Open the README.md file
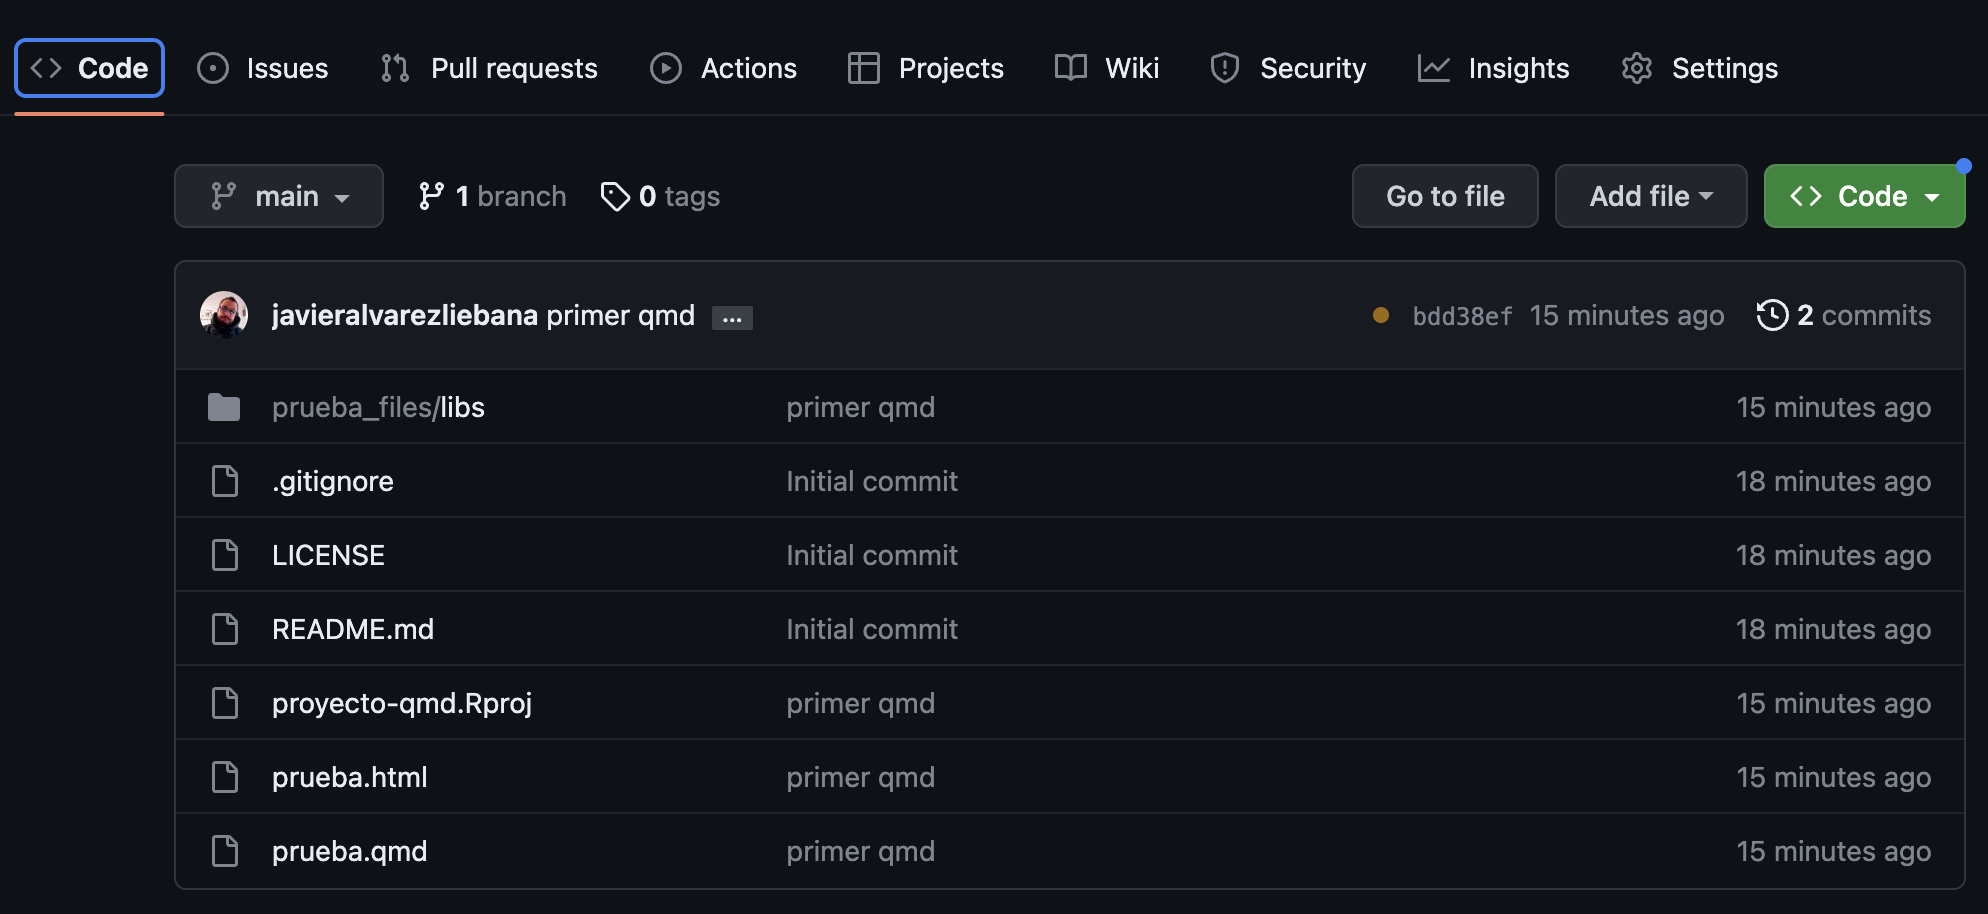This screenshot has height=914, width=1988. coord(353,629)
